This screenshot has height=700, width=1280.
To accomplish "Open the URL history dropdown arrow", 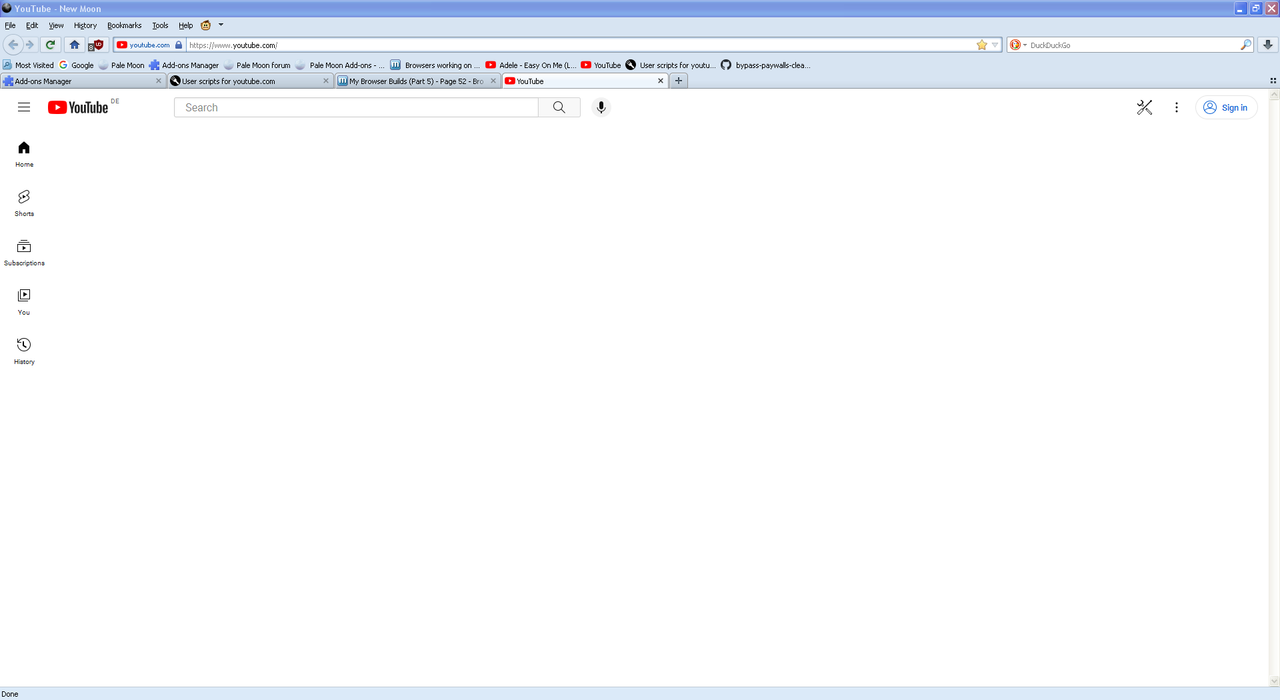I will pos(995,45).
